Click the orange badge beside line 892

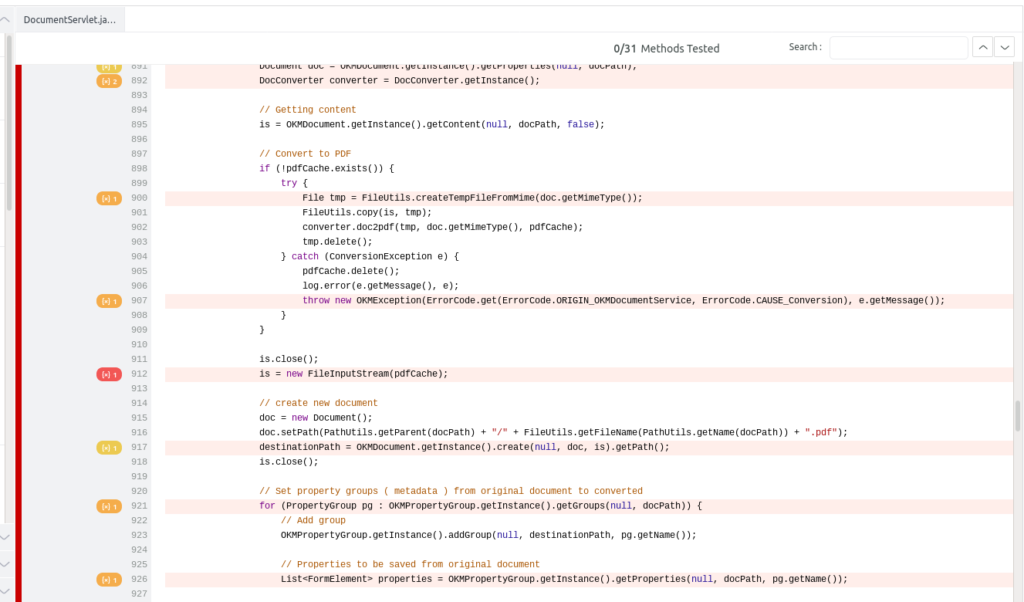108,81
